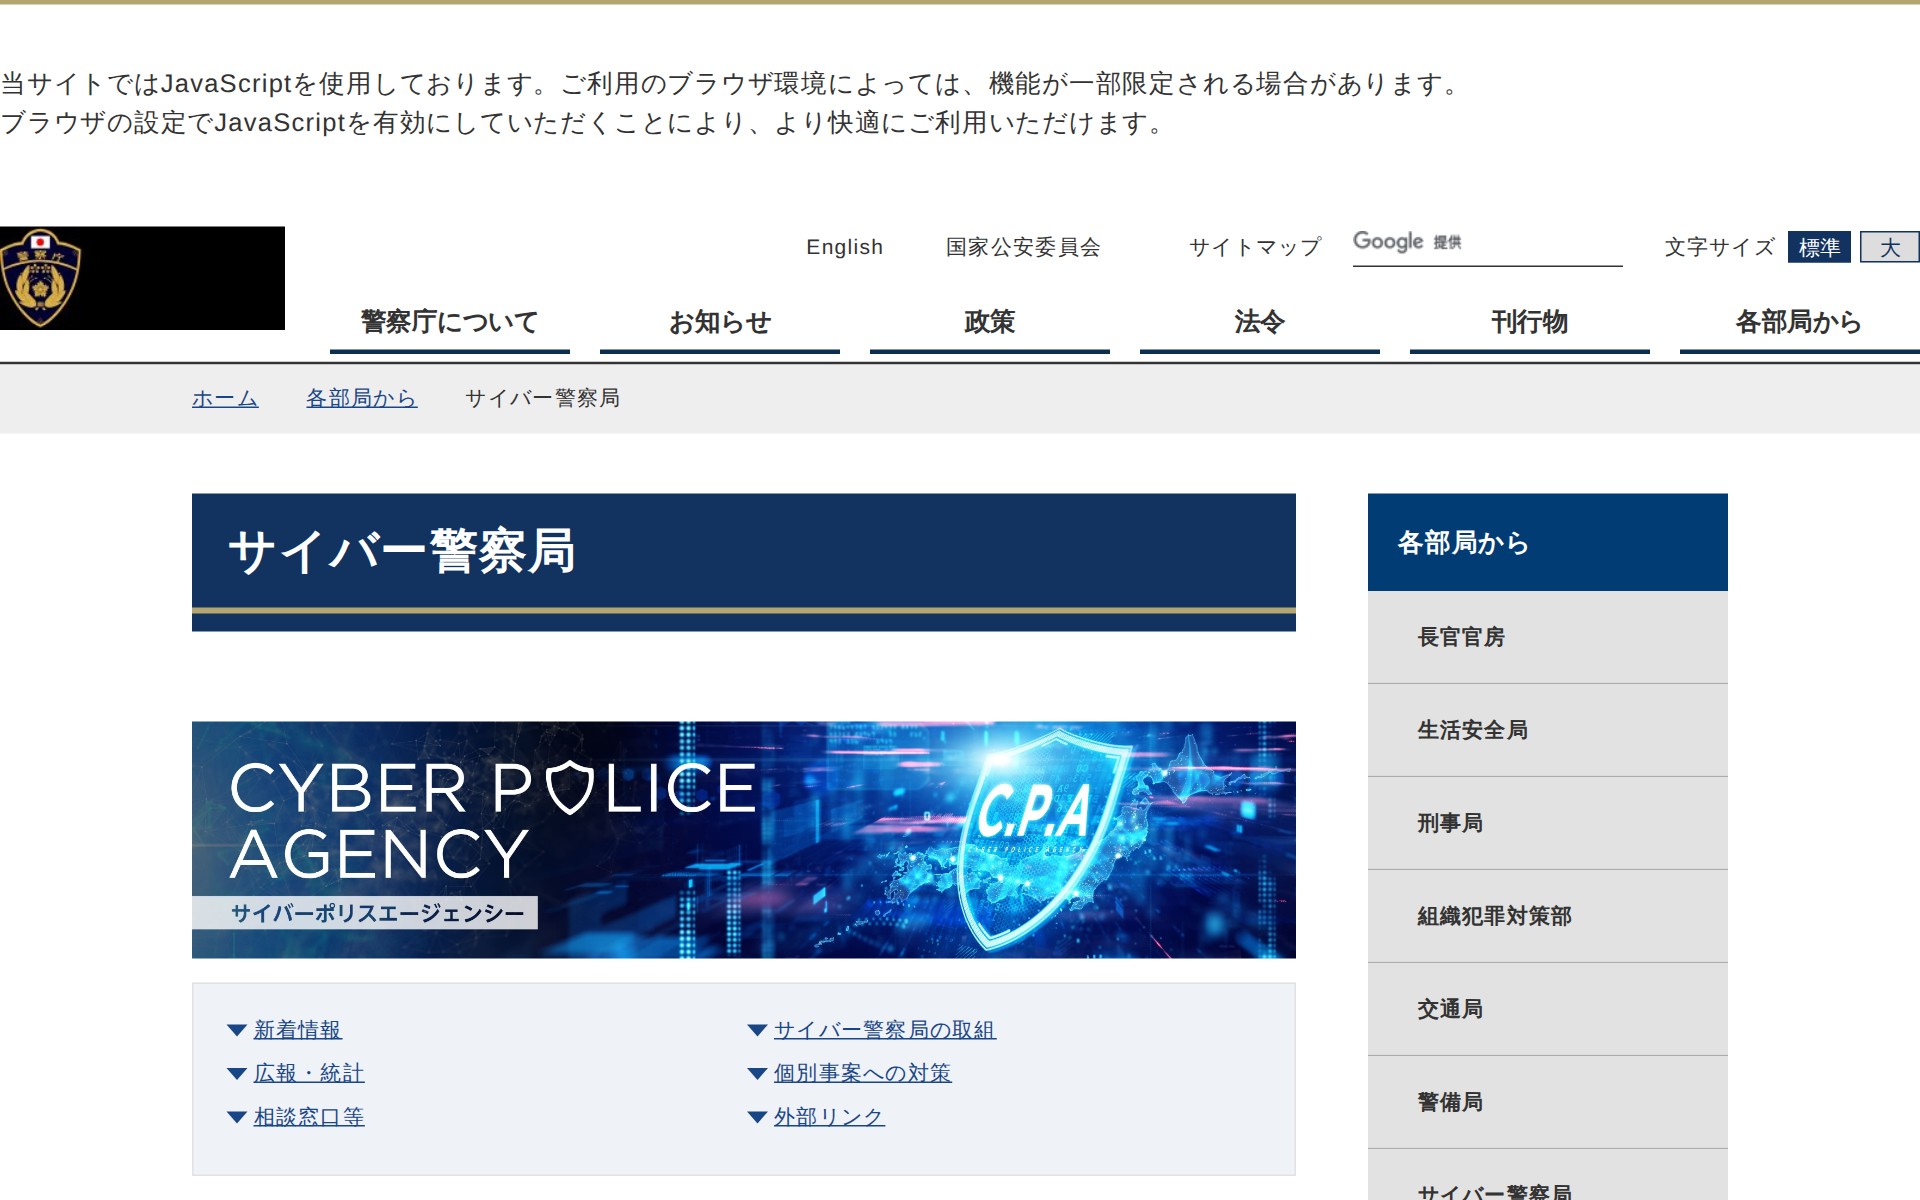The height and width of the screenshot is (1200, 1920).
Task: Switch text size to 大
Action: click(x=1888, y=247)
